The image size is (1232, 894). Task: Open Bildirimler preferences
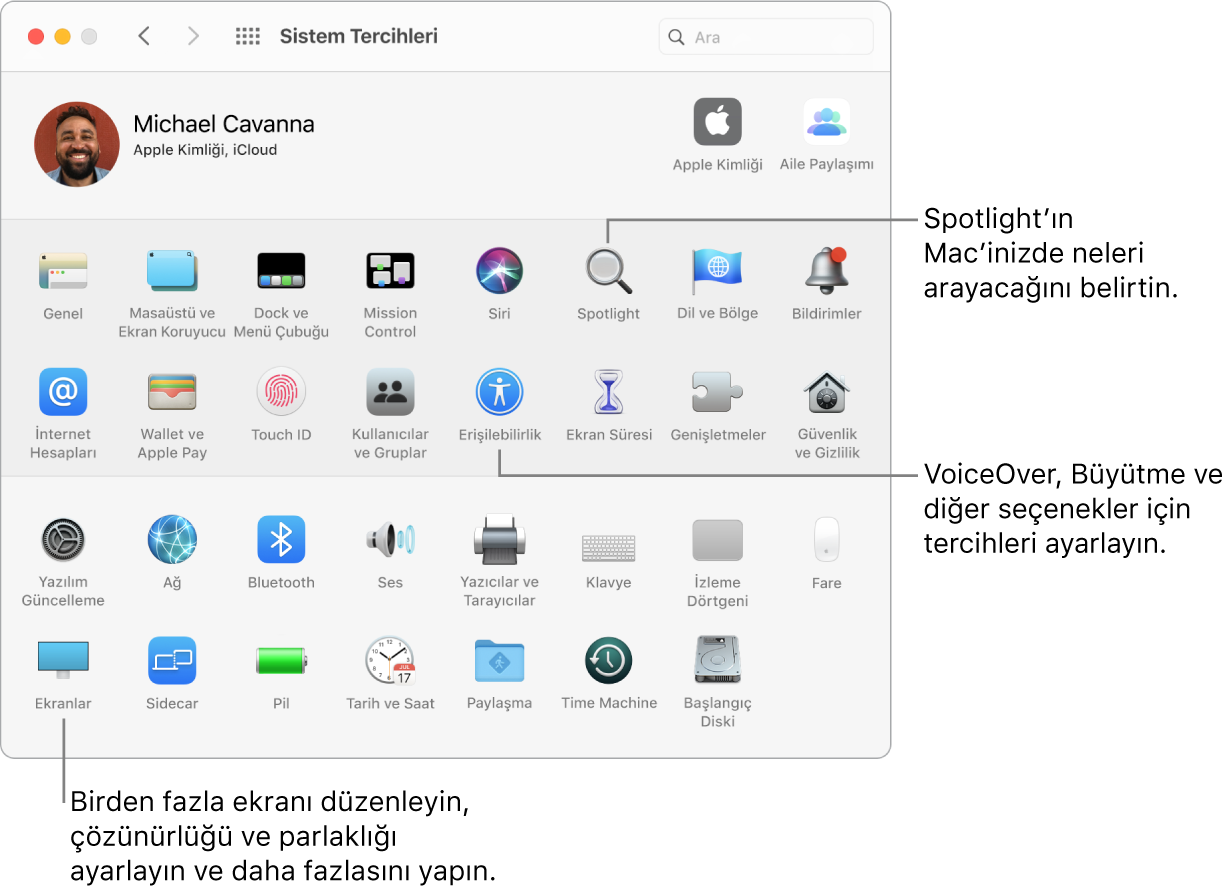click(x=826, y=270)
